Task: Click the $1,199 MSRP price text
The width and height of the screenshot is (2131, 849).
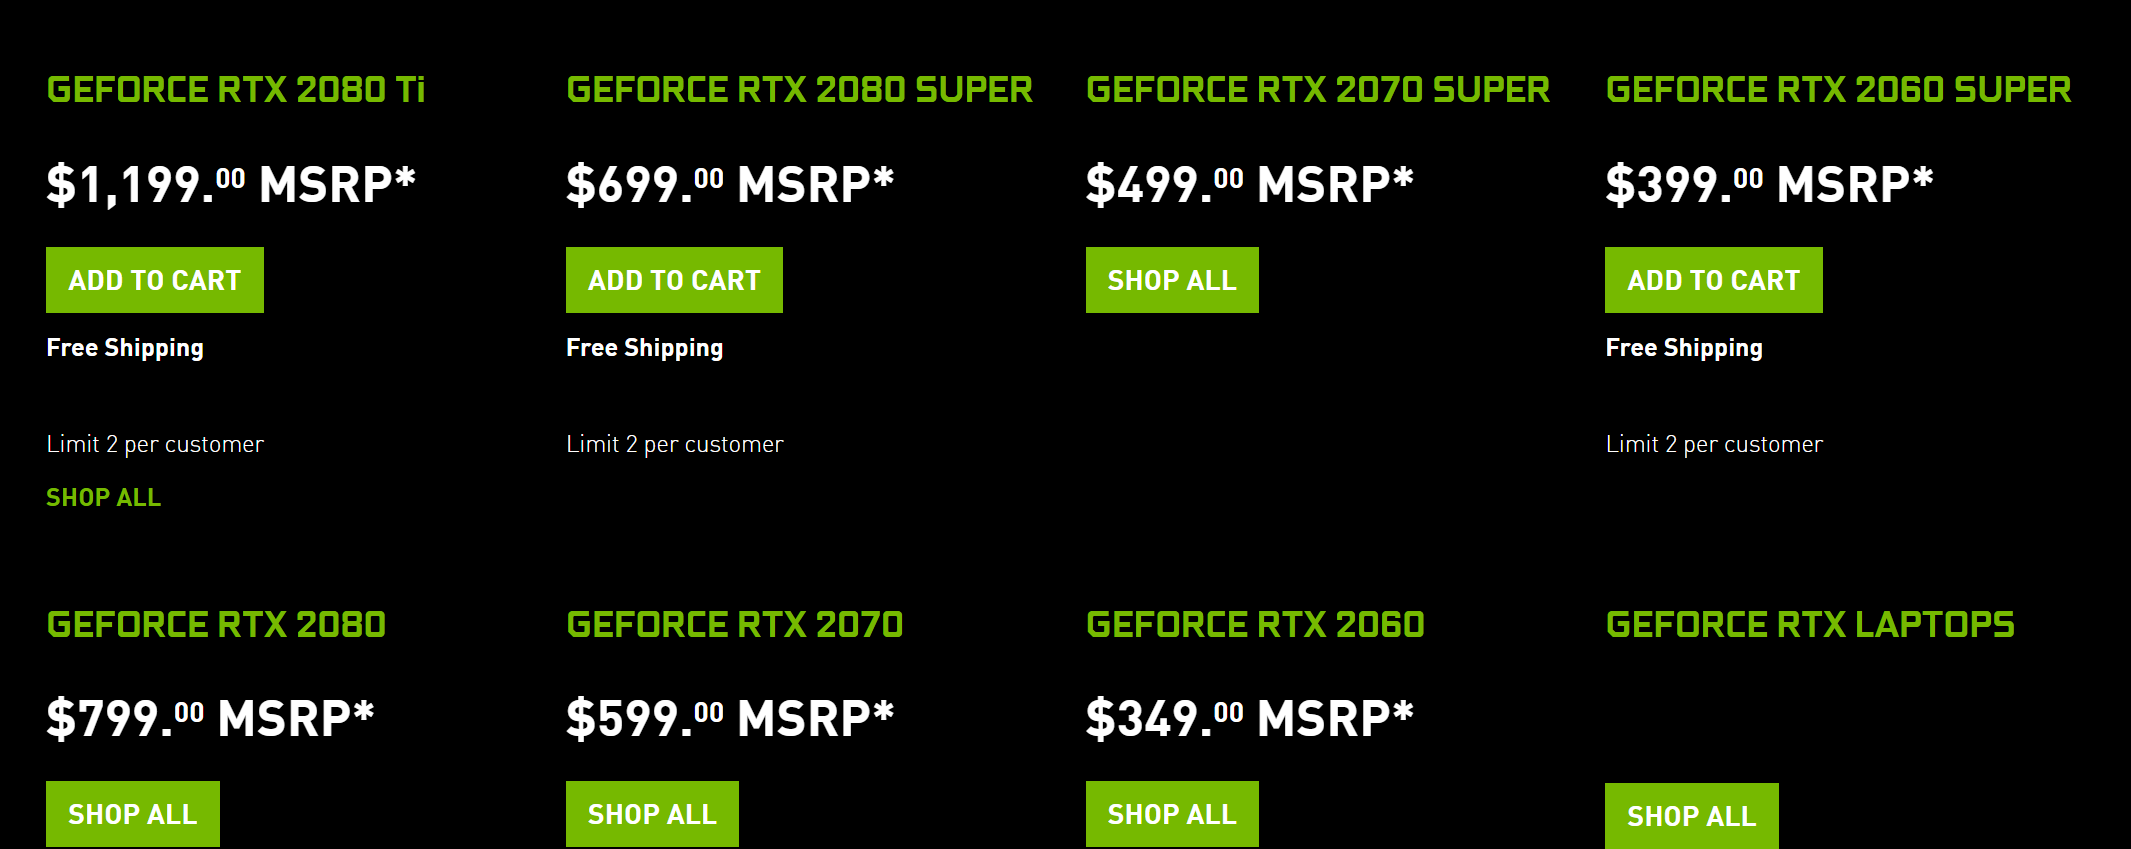Action: (231, 185)
